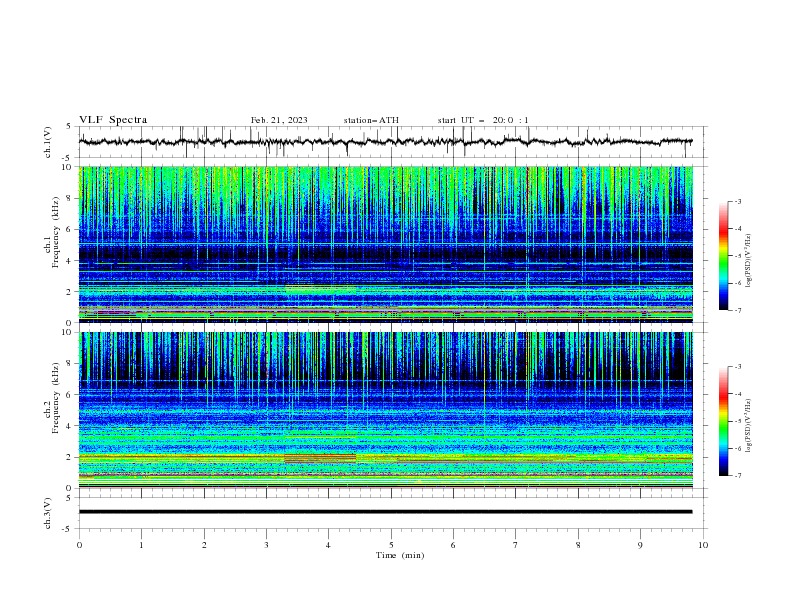Screen dimensions: 792x612
Task: Click the date "Feb. 21, 2023"
Action: [x=279, y=120]
